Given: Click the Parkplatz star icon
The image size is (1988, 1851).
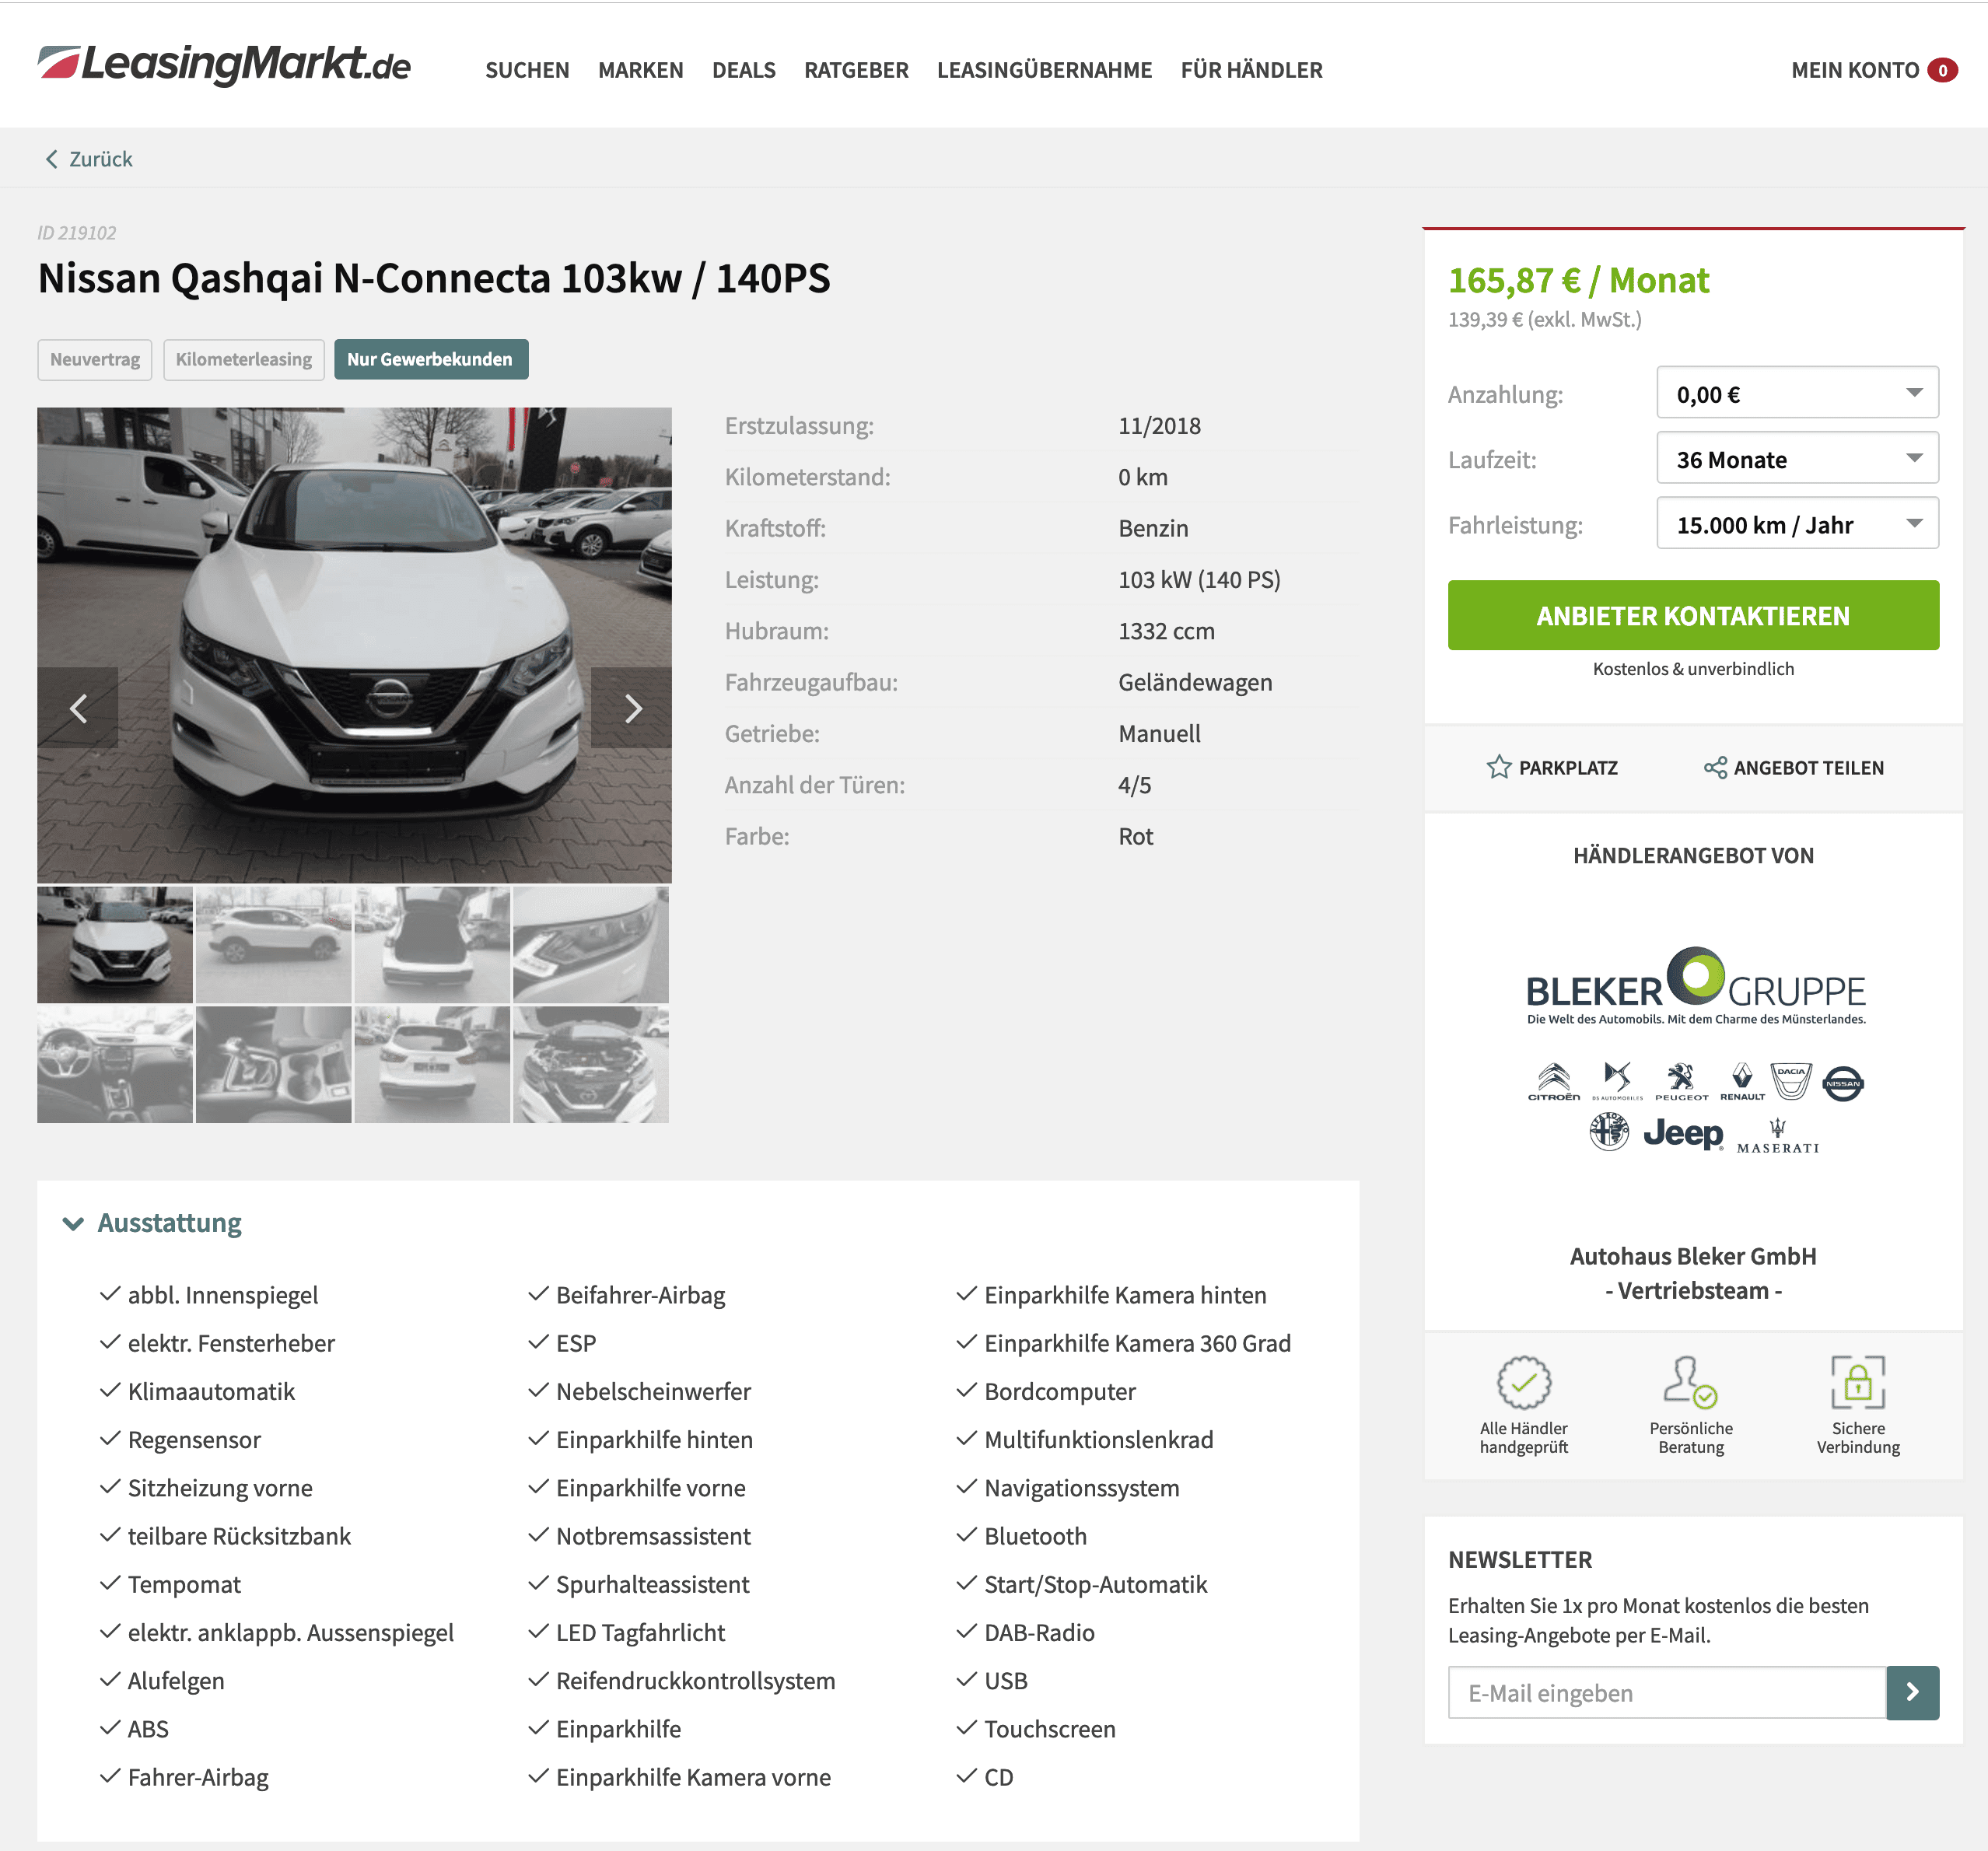Looking at the screenshot, I should (1498, 767).
